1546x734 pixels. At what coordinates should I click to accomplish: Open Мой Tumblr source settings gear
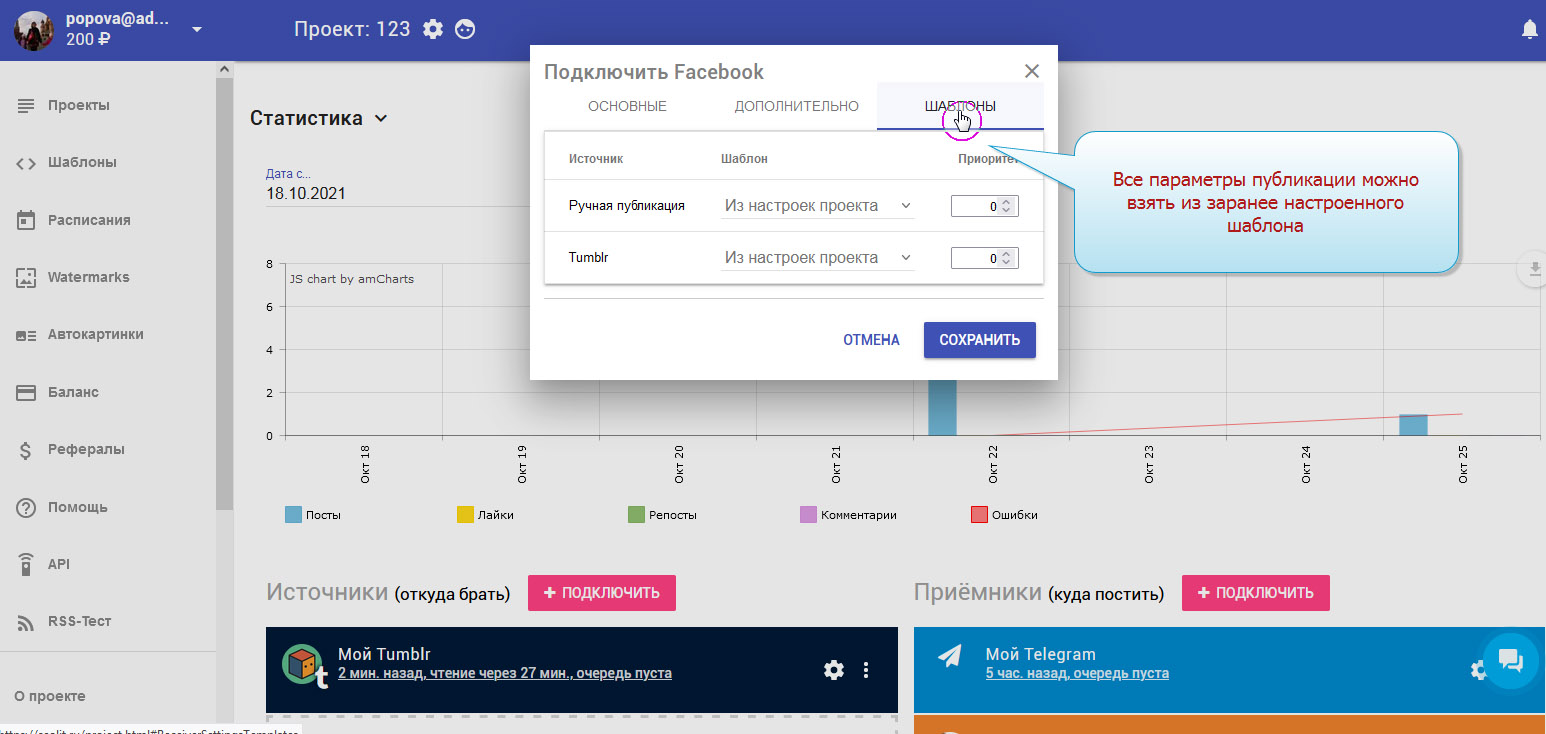[x=834, y=670]
